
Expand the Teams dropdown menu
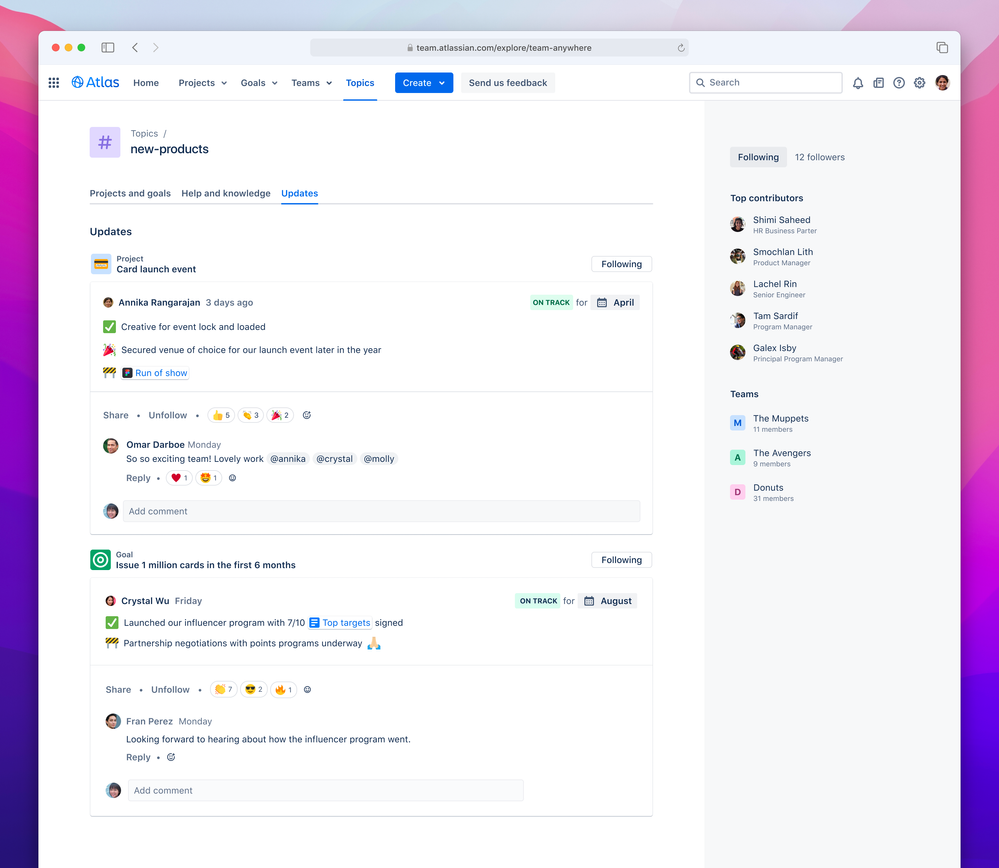312,83
